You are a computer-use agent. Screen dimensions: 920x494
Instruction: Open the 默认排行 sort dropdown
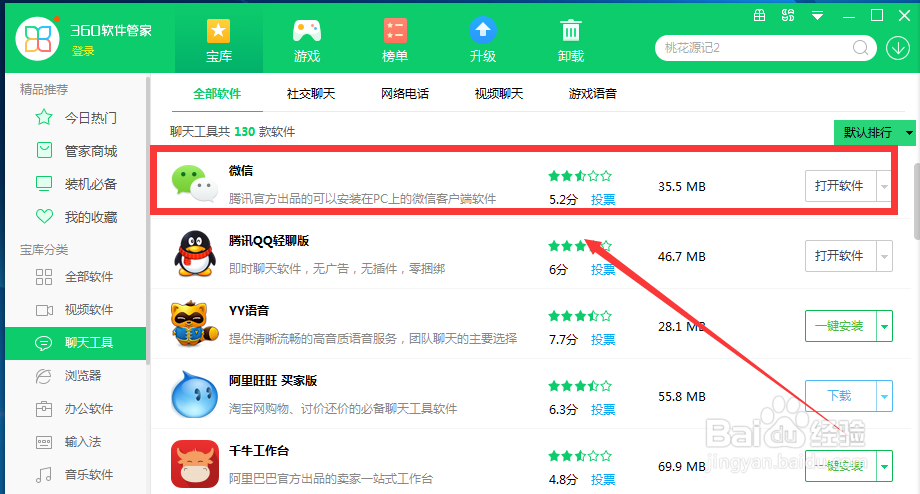tap(874, 133)
